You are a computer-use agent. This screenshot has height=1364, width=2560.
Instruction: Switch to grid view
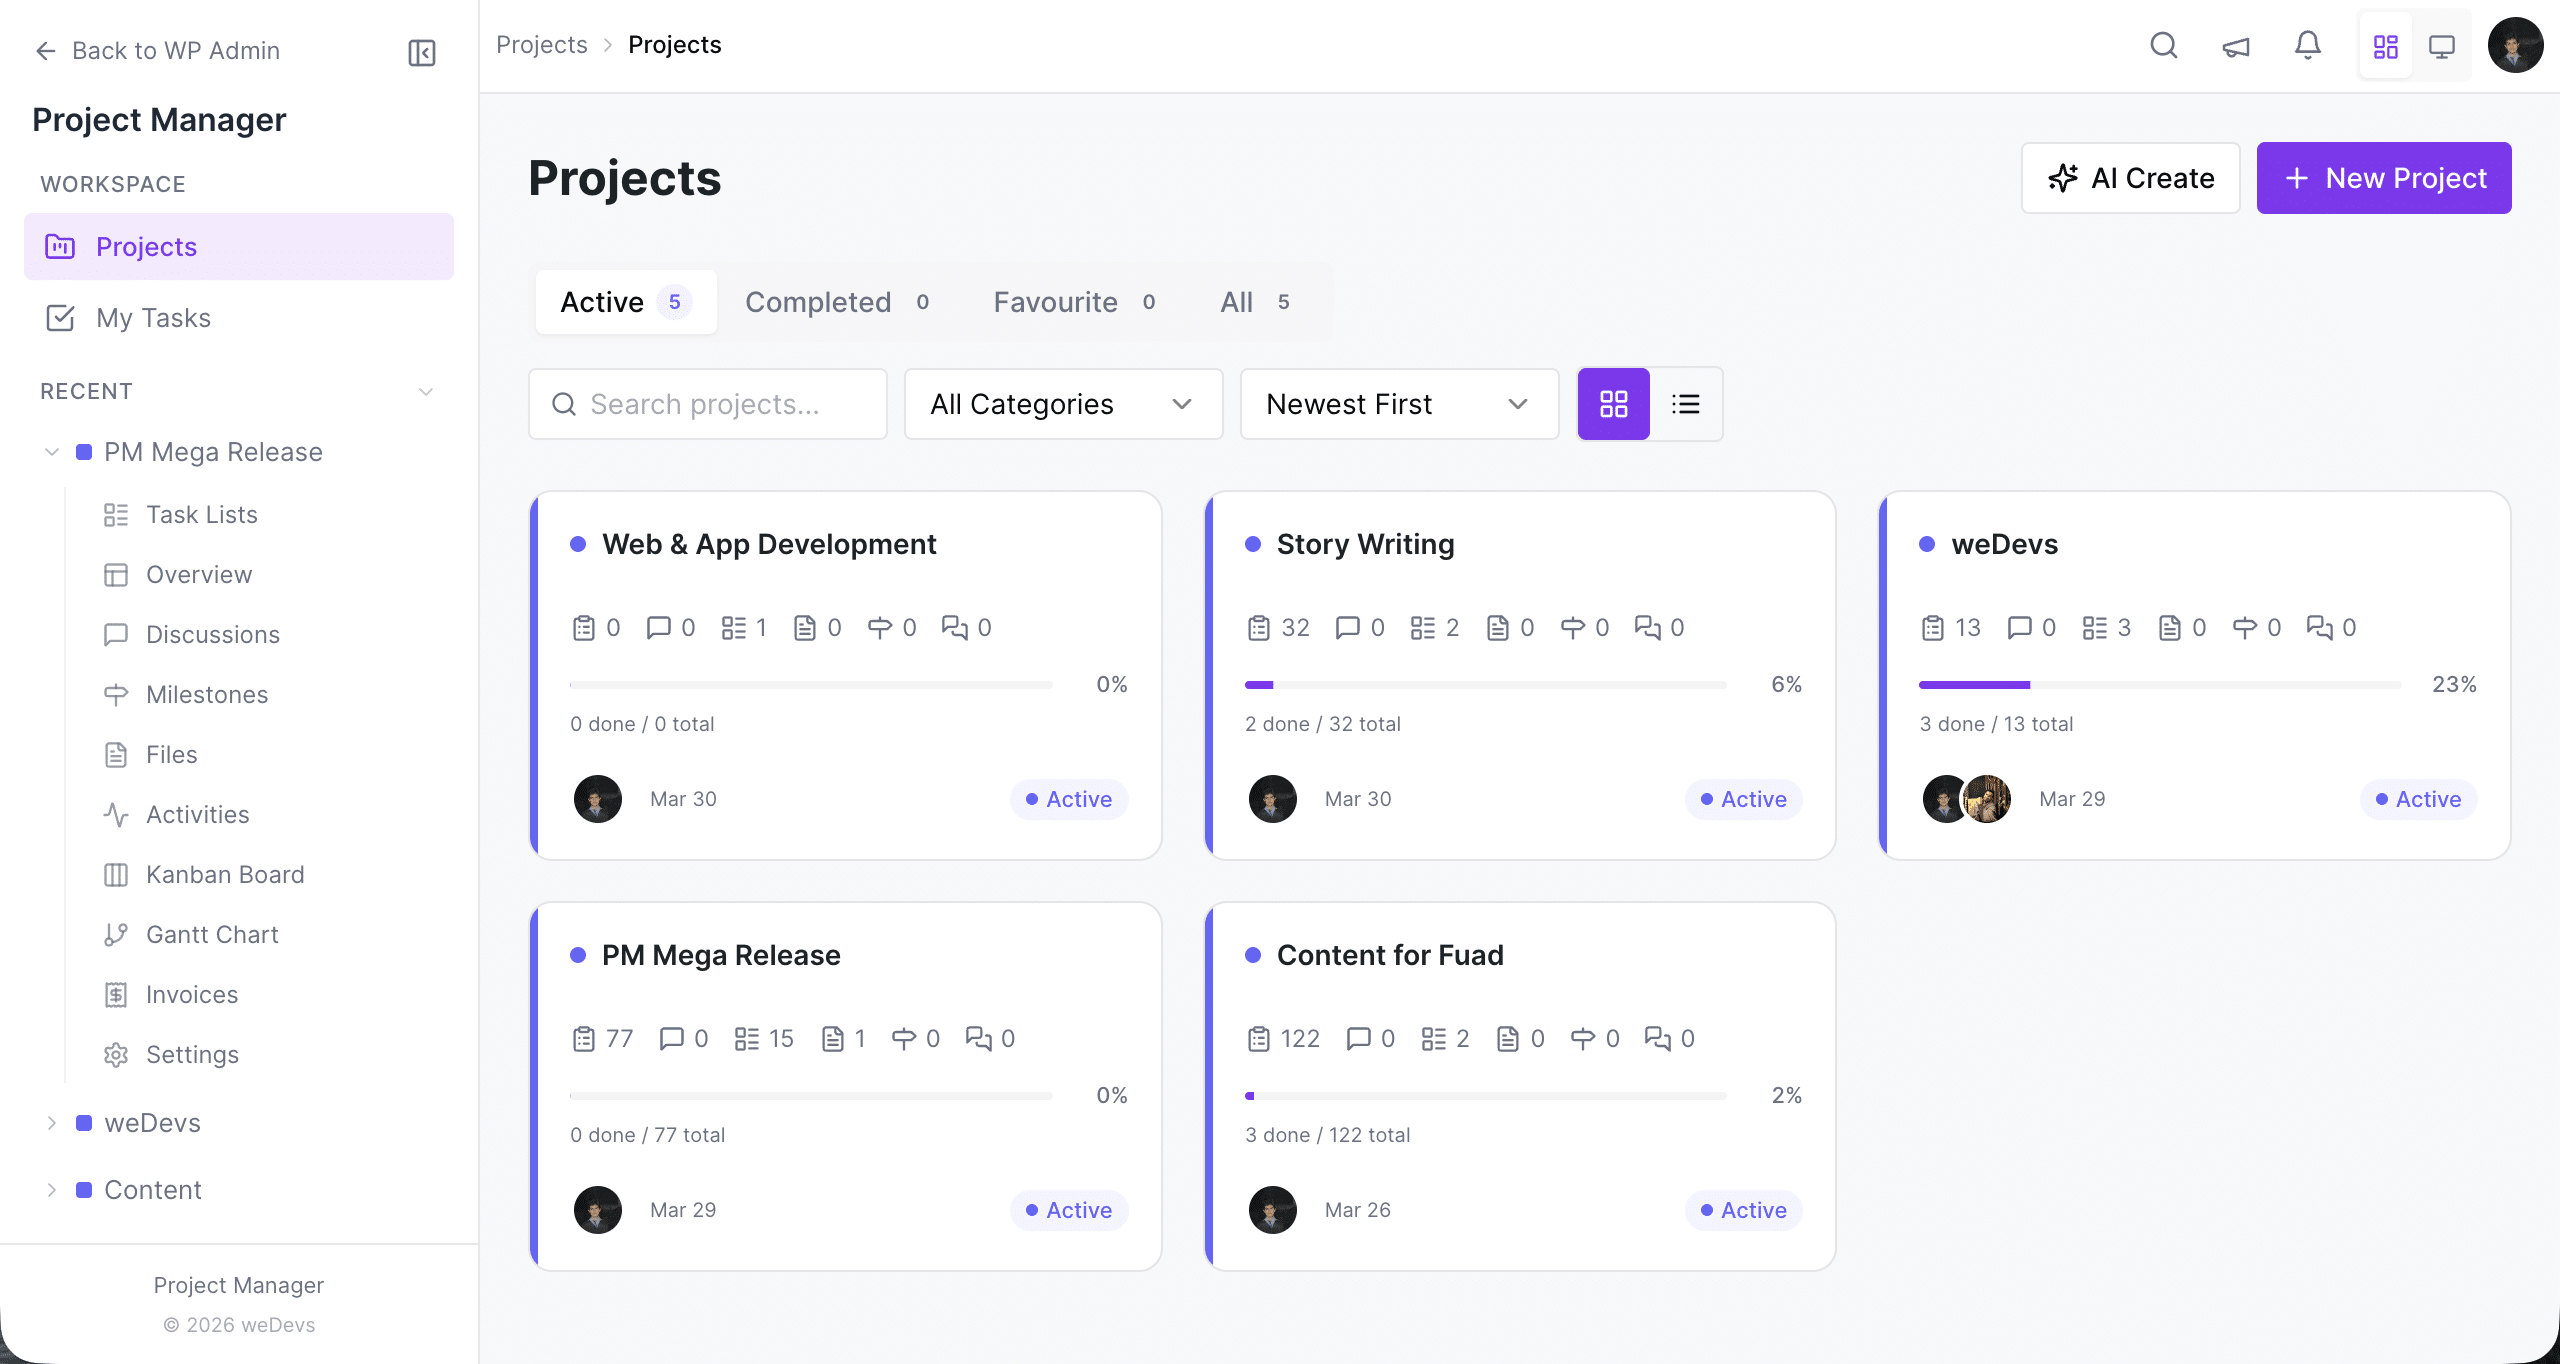coord(1614,404)
